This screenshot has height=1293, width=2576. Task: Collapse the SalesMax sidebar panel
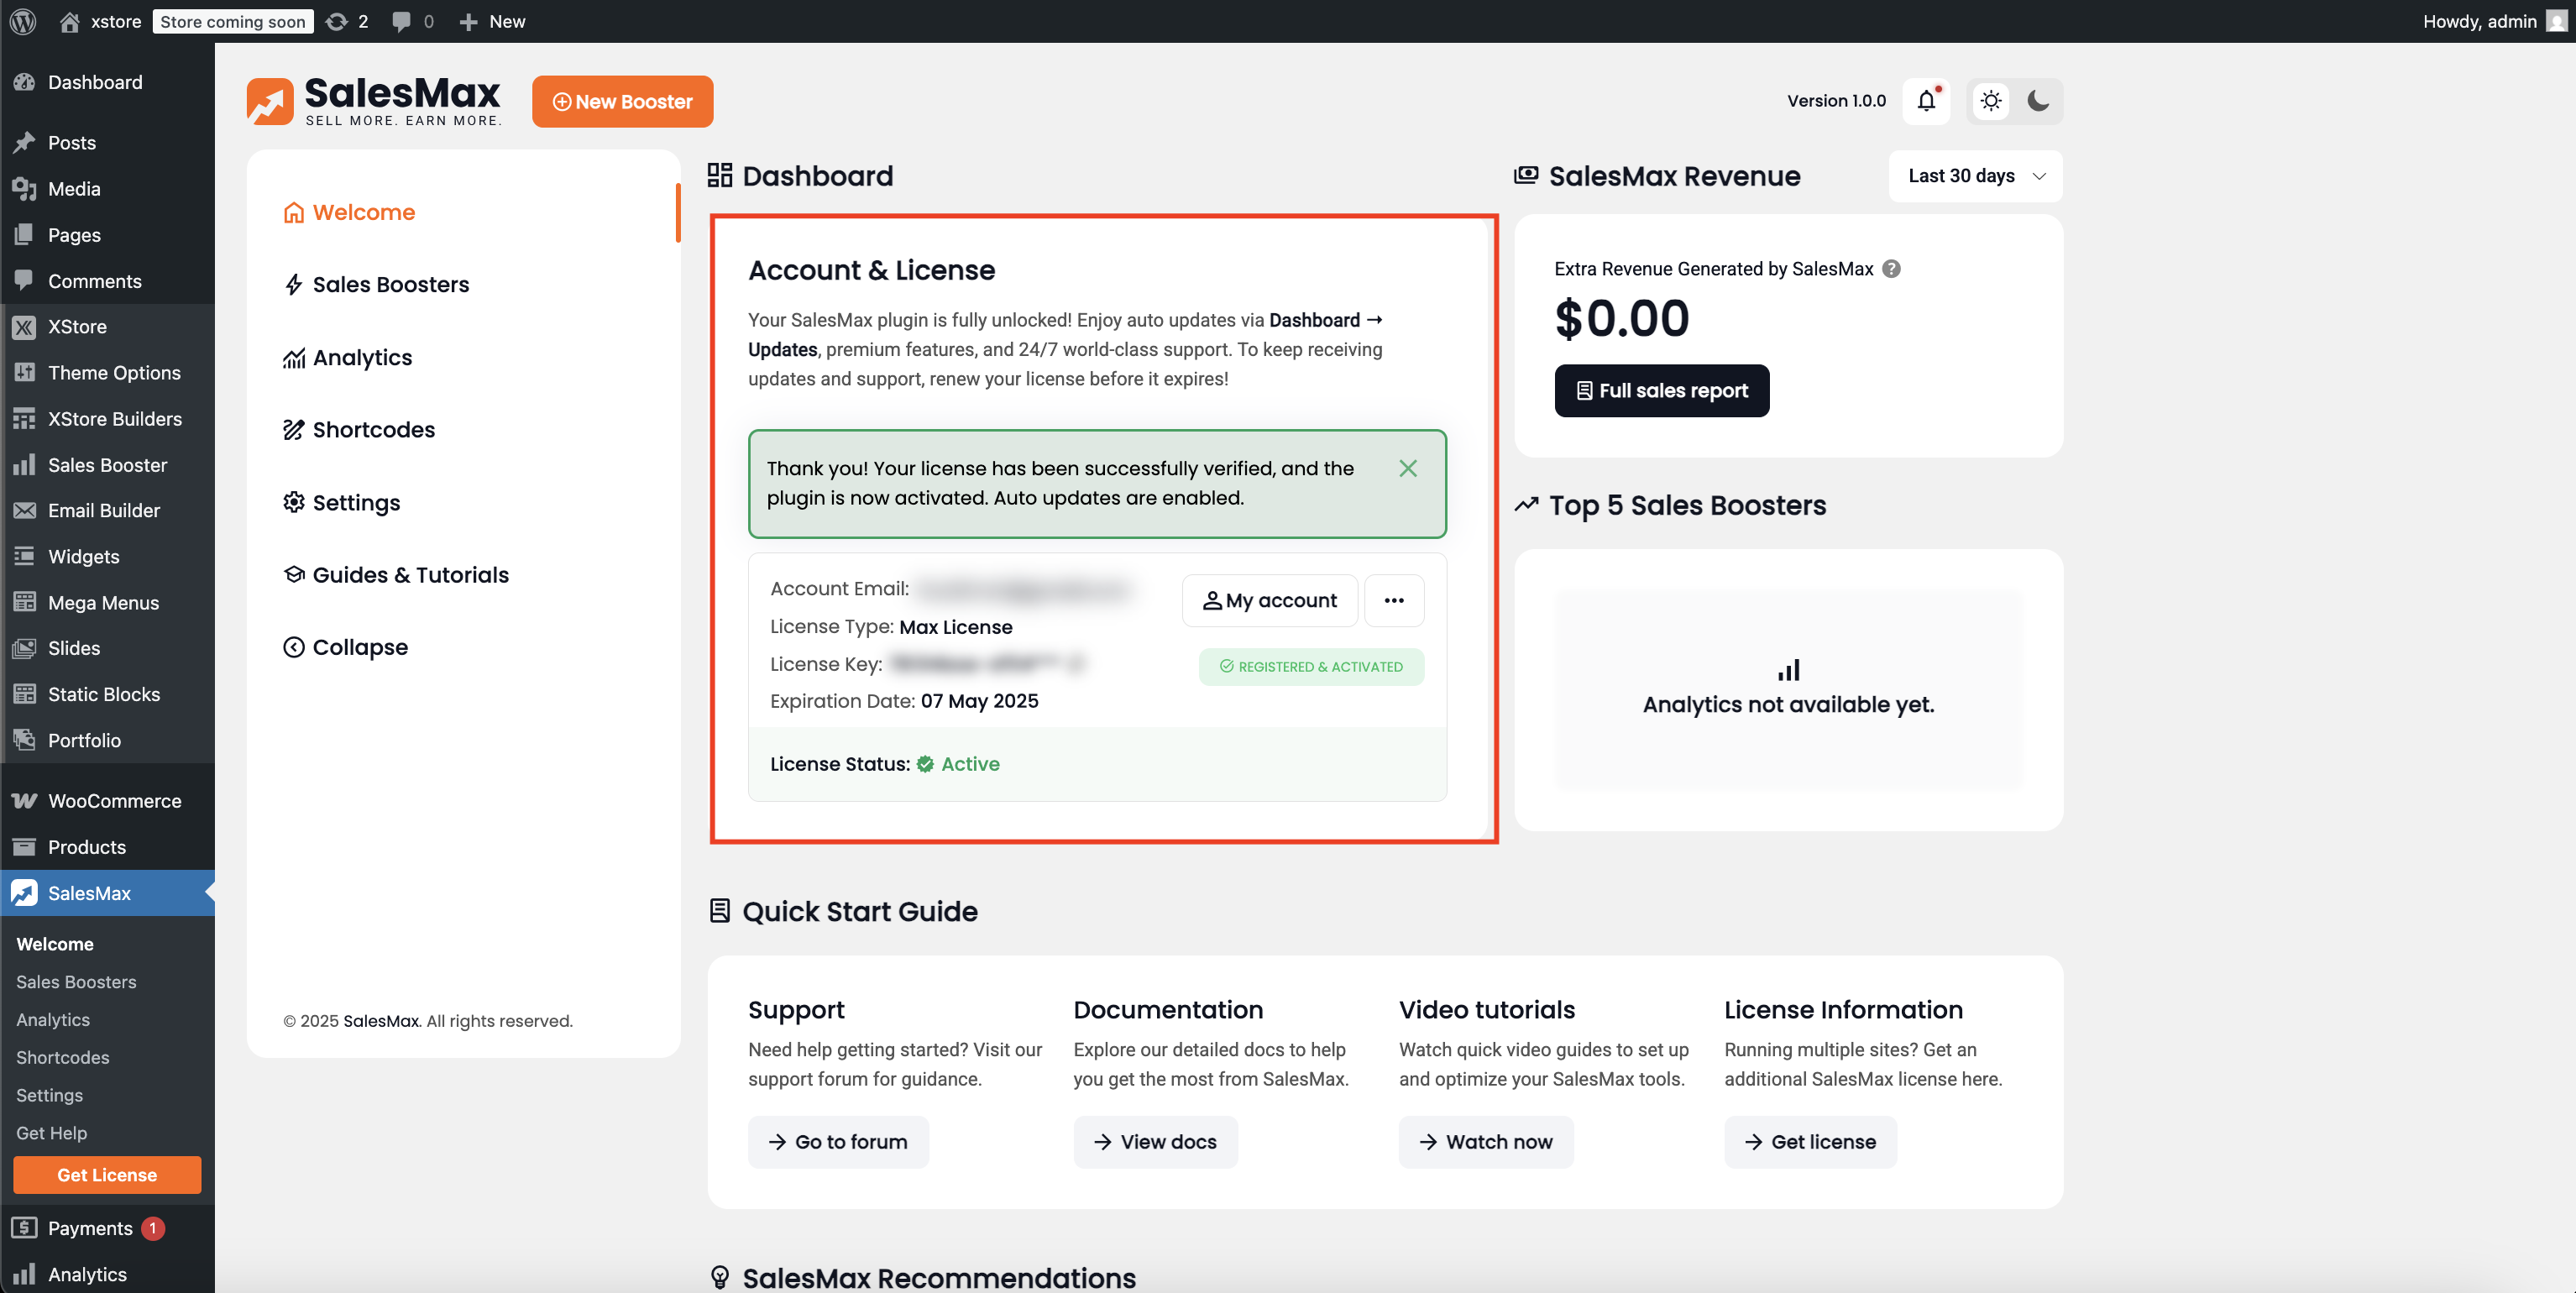[x=346, y=647]
